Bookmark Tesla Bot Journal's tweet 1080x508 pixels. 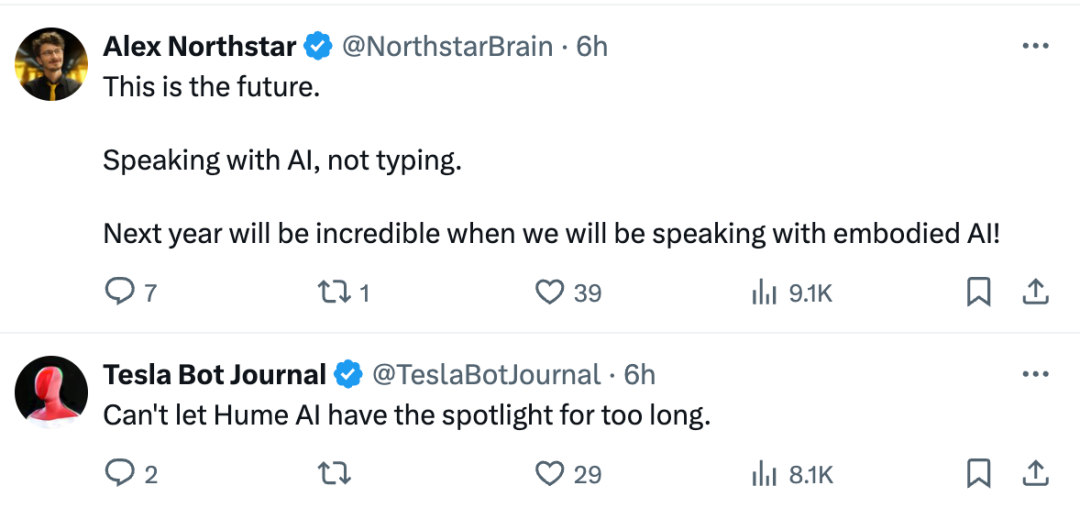pos(979,473)
